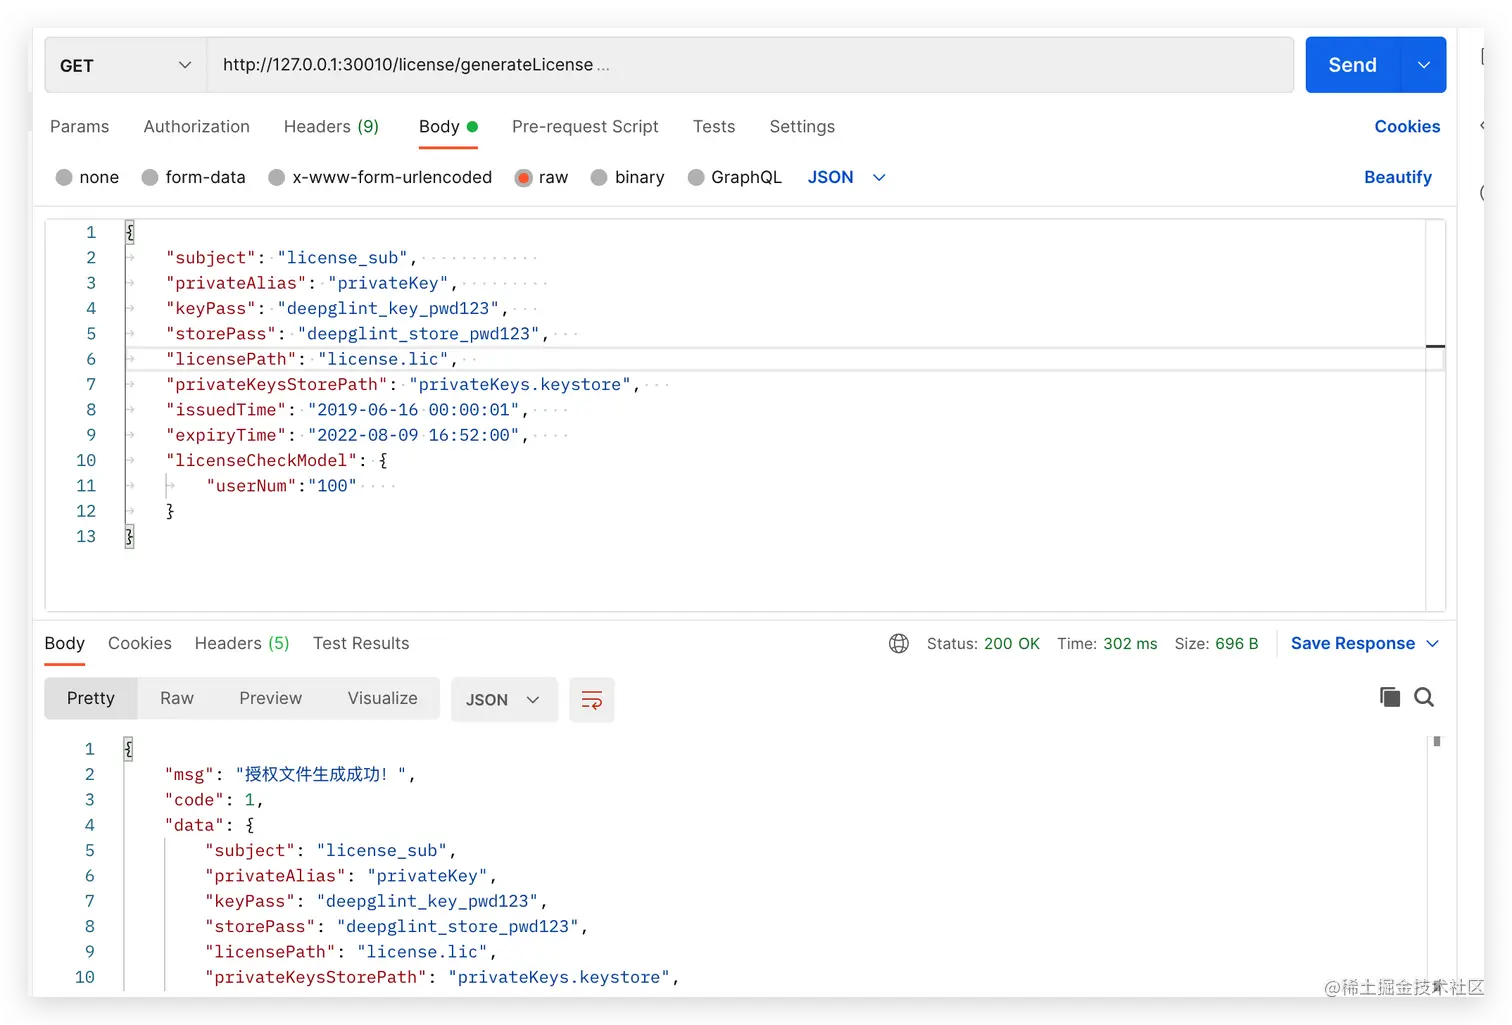
Task: Click the "expiryTime" line in request body
Action: click(x=347, y=435)
